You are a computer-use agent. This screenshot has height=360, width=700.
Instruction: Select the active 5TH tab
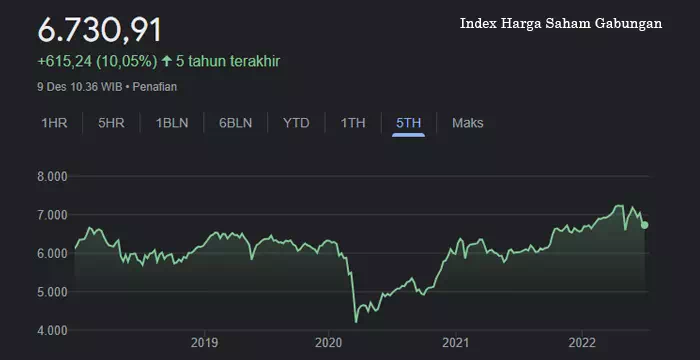pyautogui.click(x=408, y=123)
